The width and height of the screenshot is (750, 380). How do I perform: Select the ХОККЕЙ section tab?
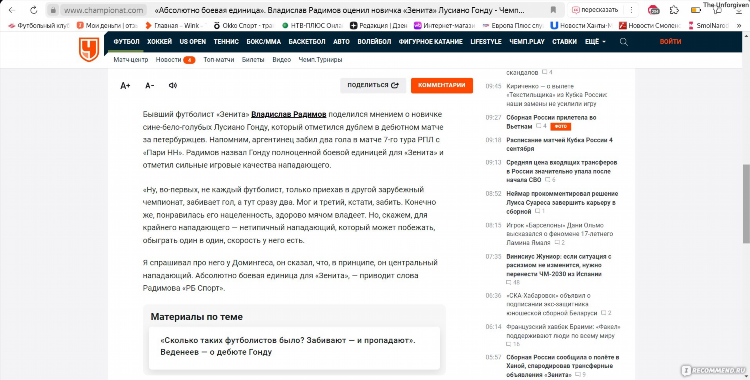pos(159,42)
